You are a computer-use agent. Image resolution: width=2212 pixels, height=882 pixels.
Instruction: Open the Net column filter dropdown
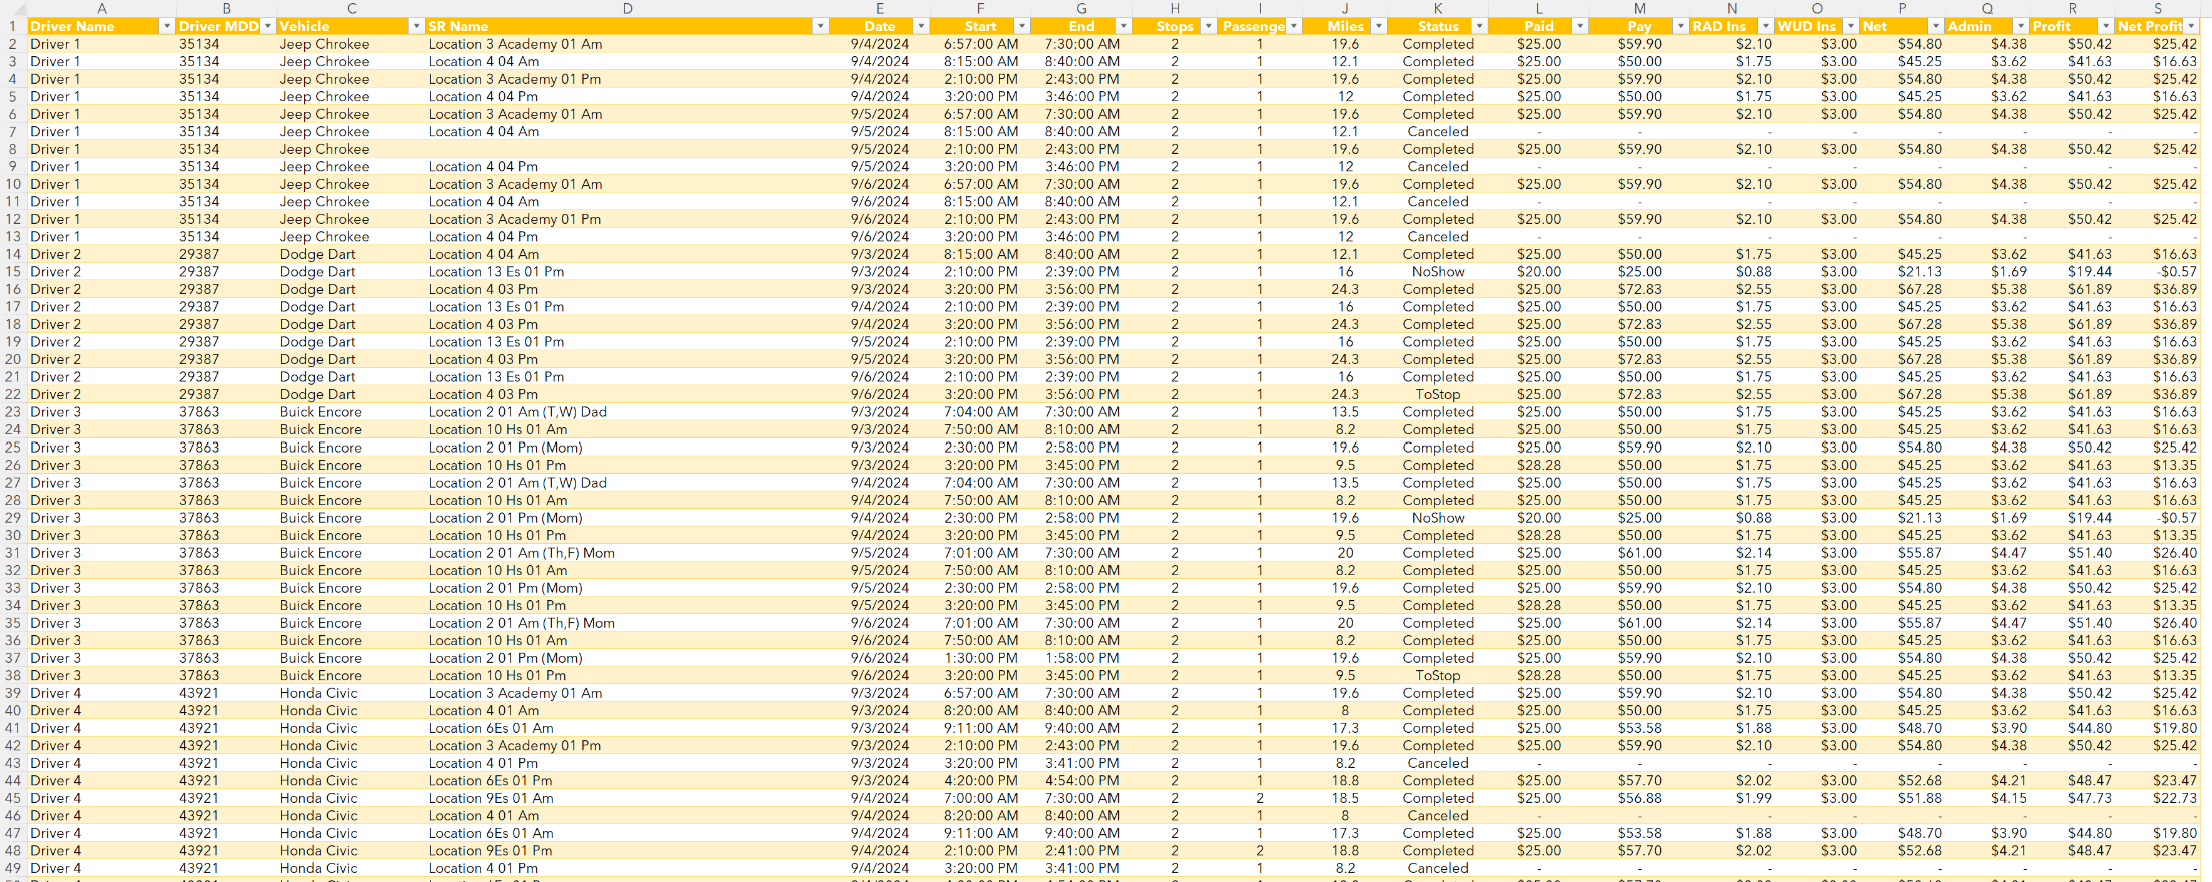point(1935,26)
